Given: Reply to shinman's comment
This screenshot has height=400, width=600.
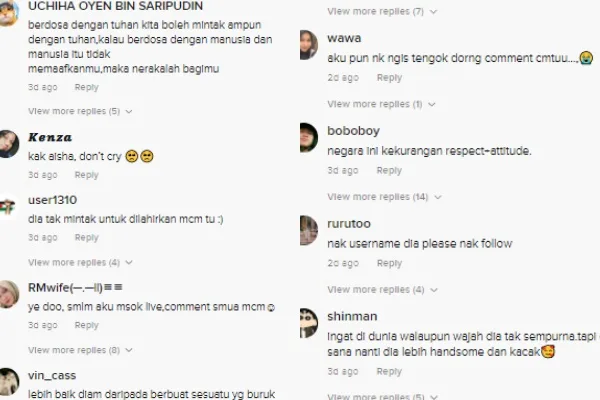Looking at the screenshot, I should 389,372.
